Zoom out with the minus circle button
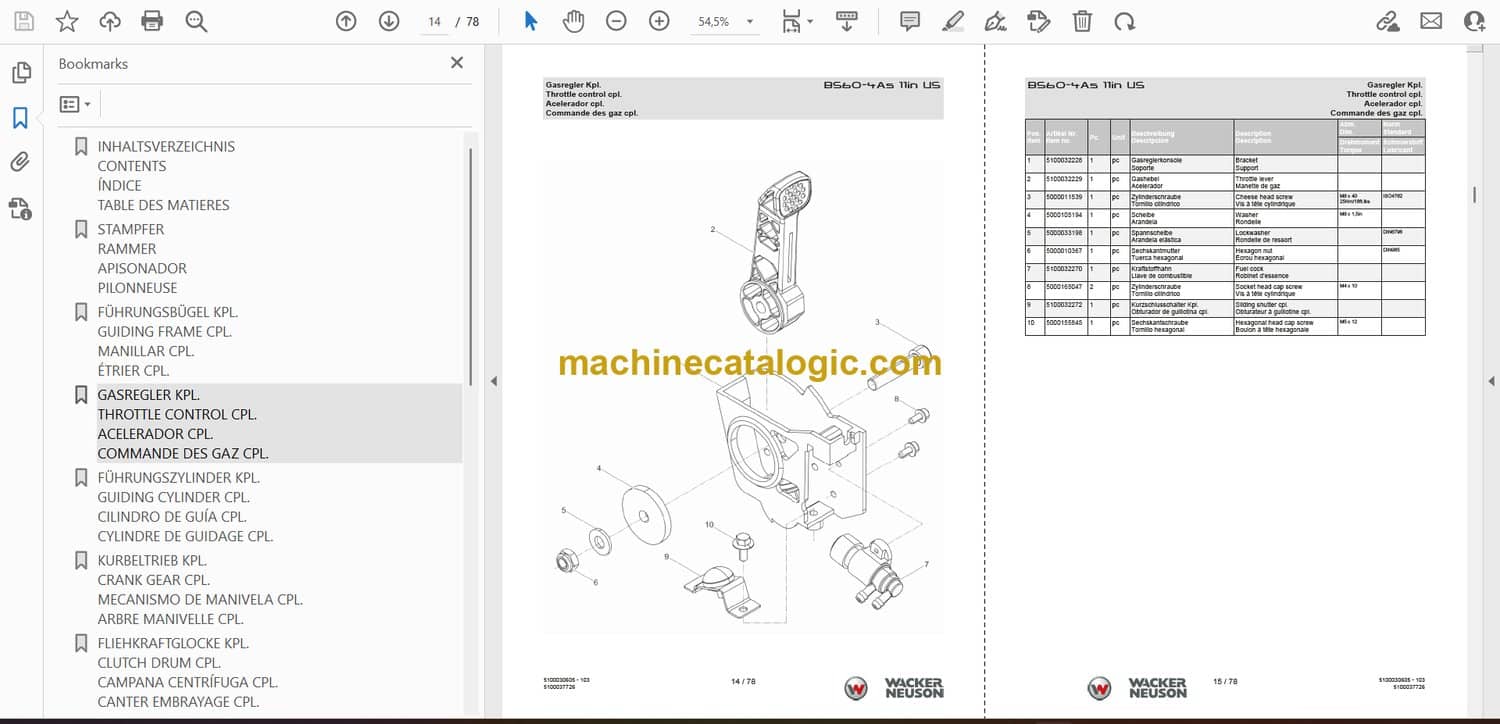Image resolution: width=1500 pixels, height=724 pixels. coord(616,21)
